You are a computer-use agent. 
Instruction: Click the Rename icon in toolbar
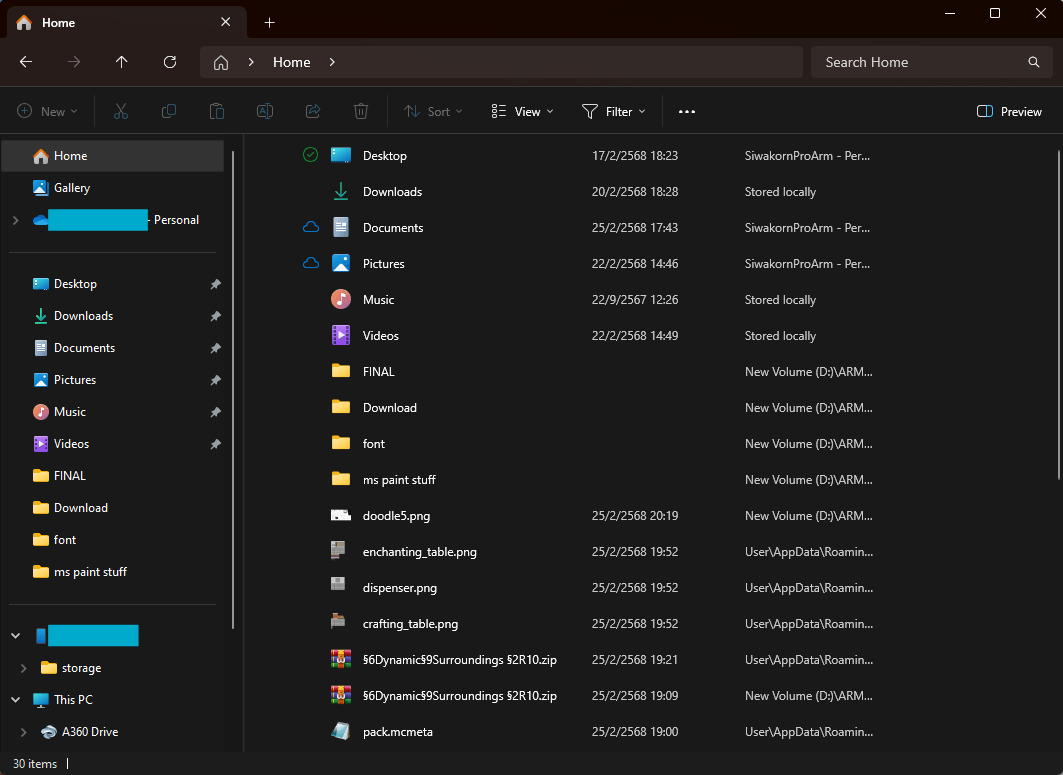click(265, 112)
